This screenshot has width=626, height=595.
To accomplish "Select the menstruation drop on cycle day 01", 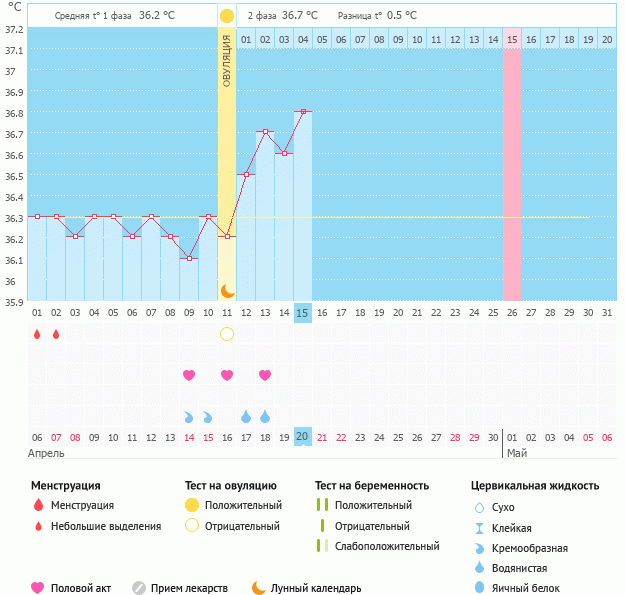I will click(37, 334).
